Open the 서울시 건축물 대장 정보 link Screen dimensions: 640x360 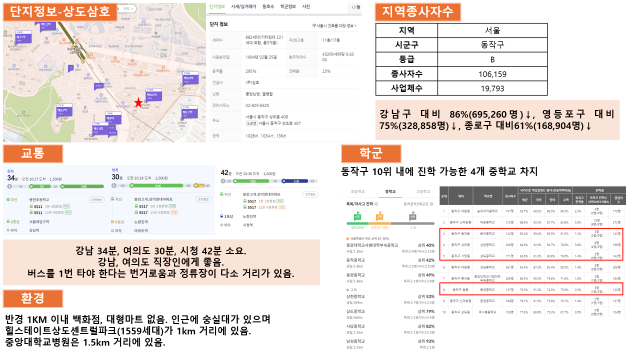point(334,25)
